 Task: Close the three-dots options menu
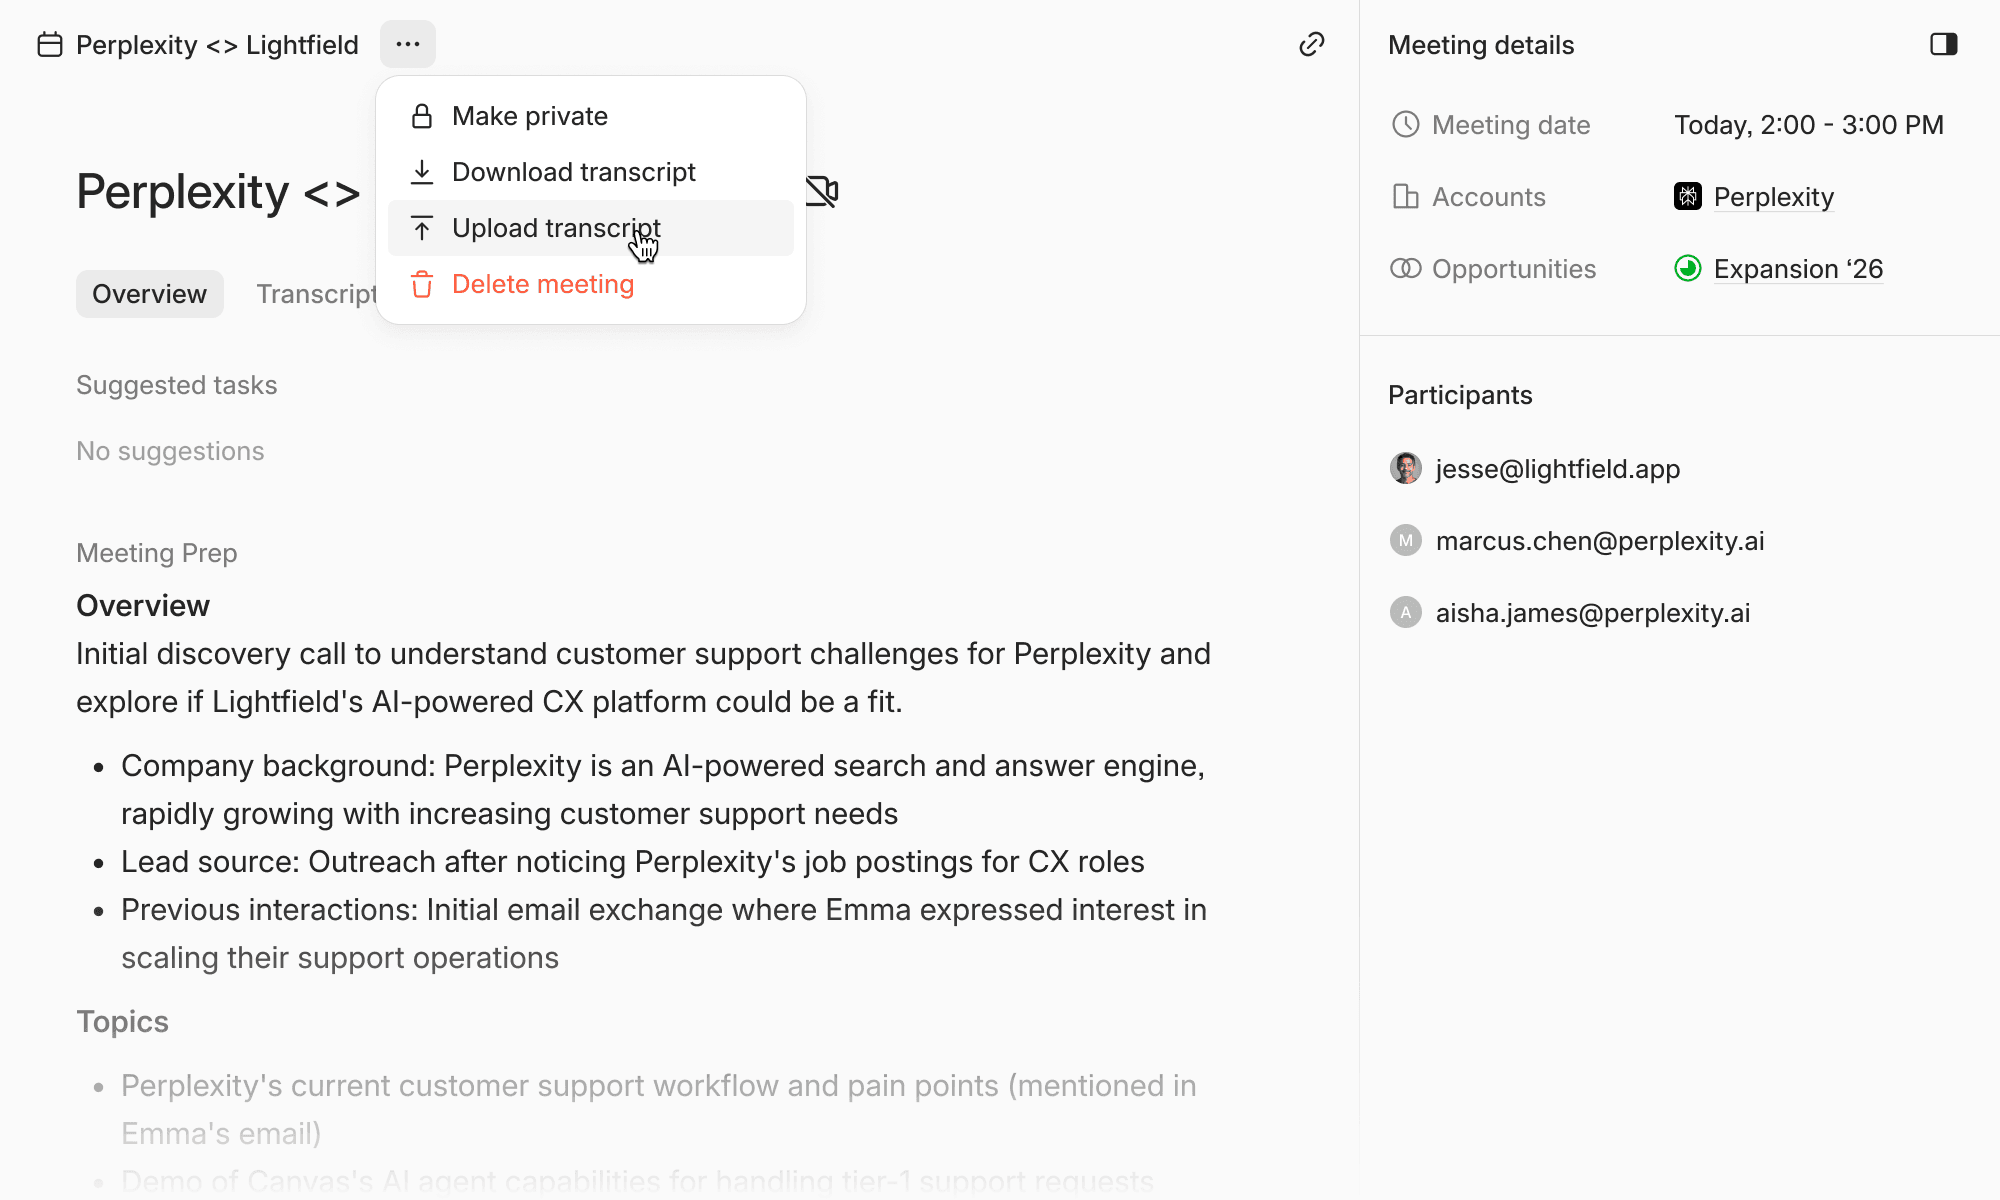407,44
